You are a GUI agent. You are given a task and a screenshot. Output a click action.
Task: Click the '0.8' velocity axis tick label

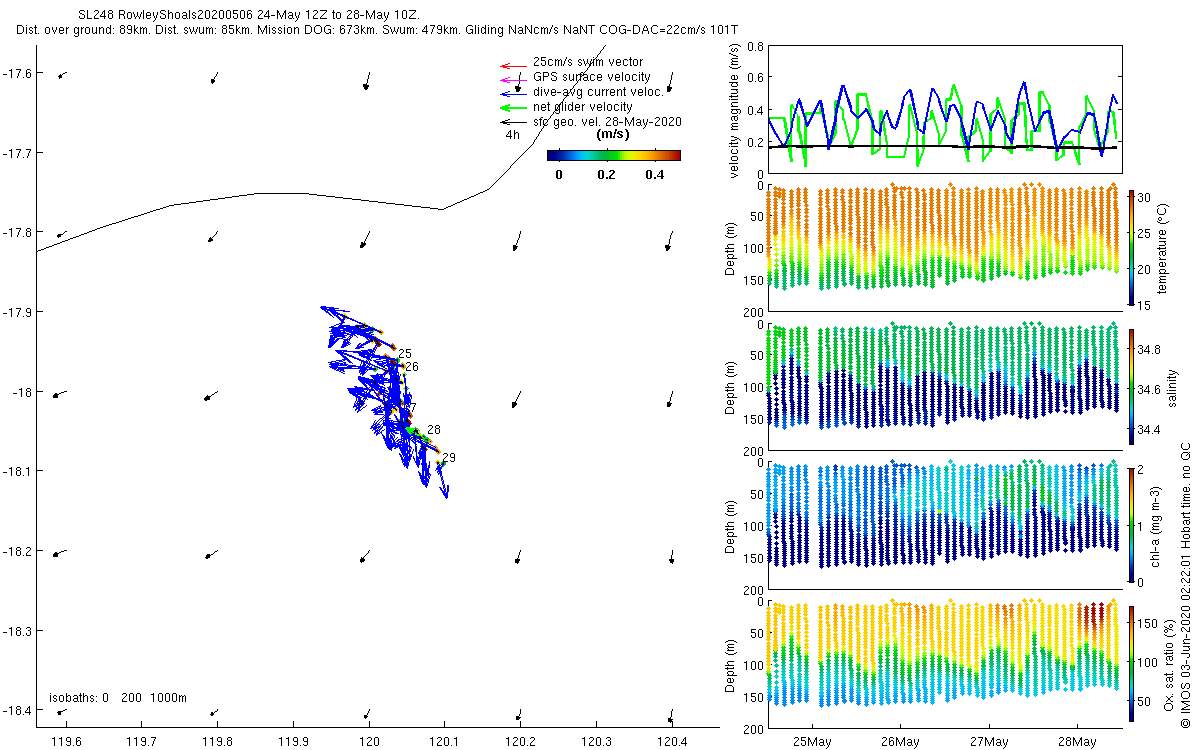755,46
